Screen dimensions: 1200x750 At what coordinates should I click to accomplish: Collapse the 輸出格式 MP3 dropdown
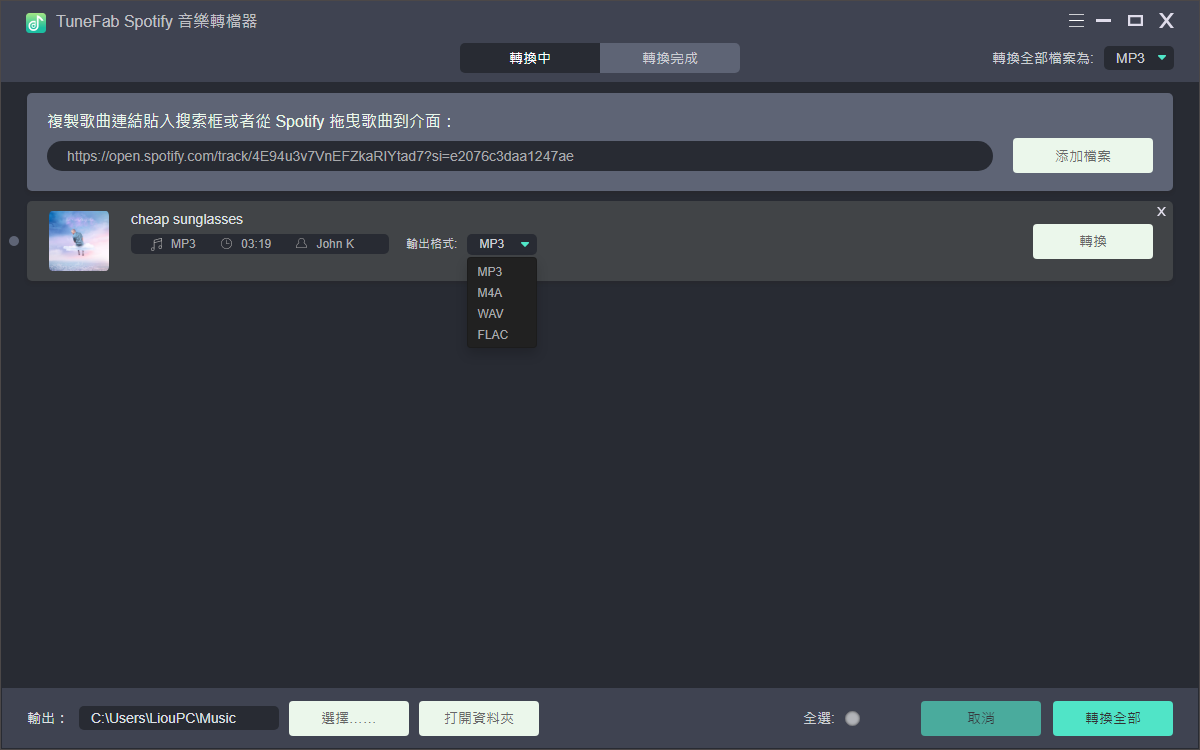click(502, 244)
